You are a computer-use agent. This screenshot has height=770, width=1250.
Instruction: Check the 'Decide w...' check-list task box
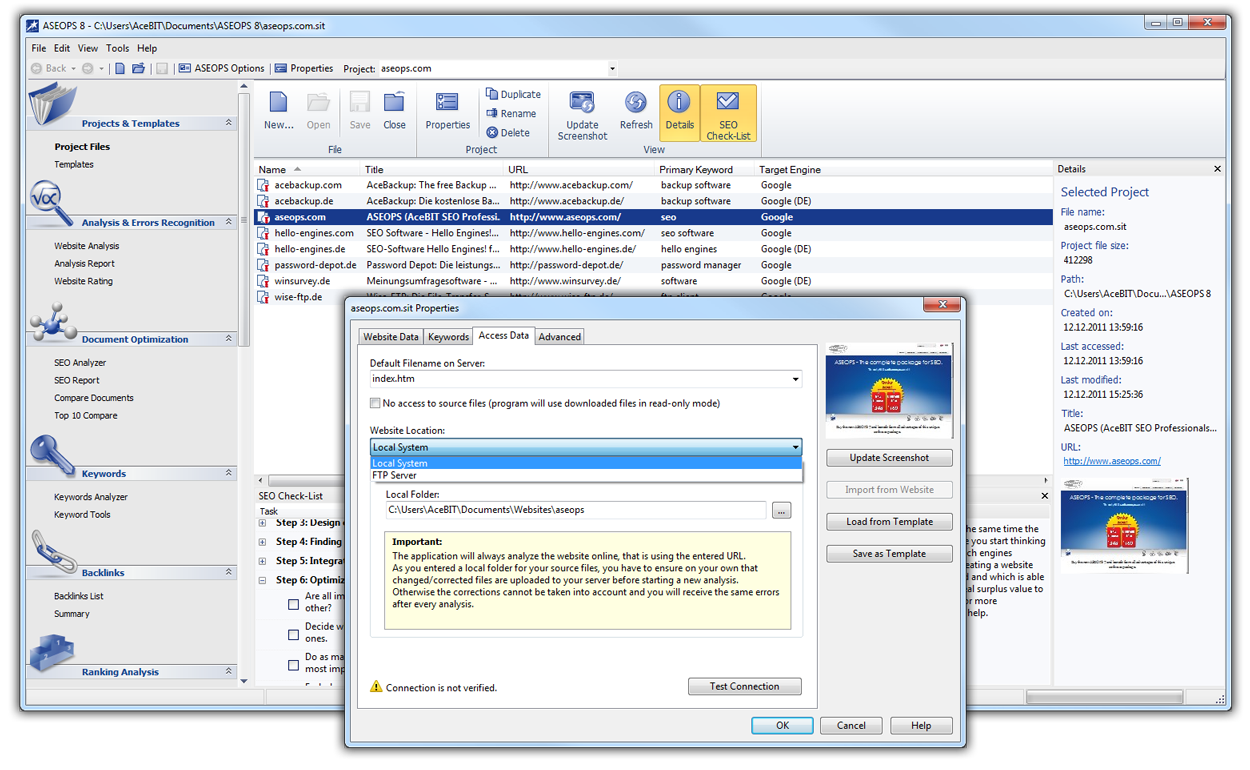[293, 634]
